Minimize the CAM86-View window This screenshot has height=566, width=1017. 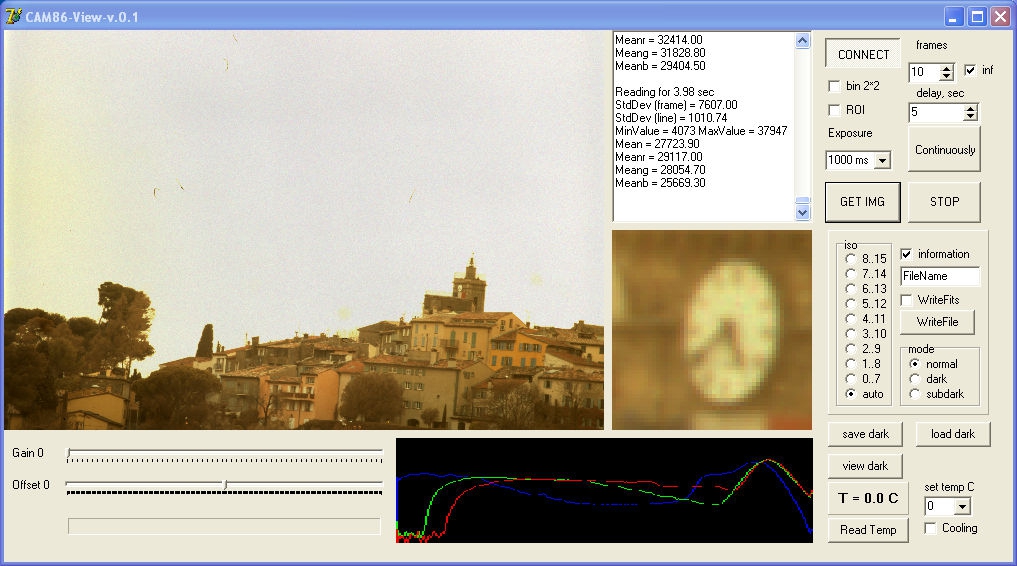(x=953, y=17)
